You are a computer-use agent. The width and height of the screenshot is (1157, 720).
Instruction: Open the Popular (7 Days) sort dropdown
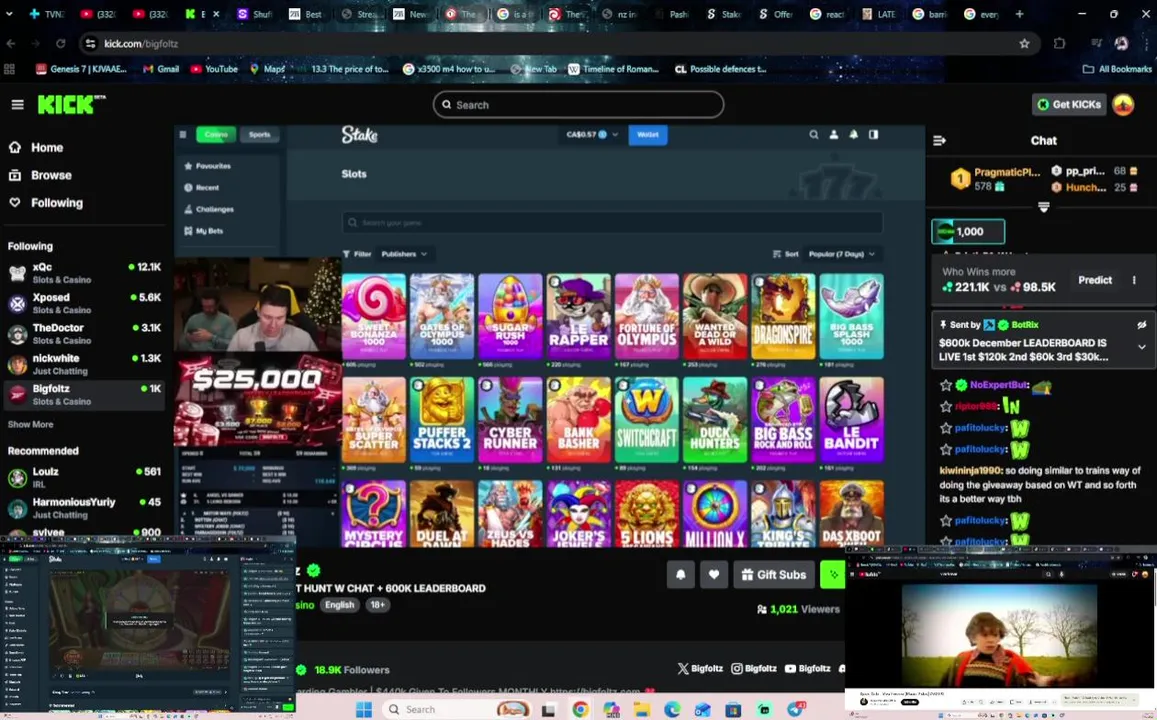[x=842, y=254]
